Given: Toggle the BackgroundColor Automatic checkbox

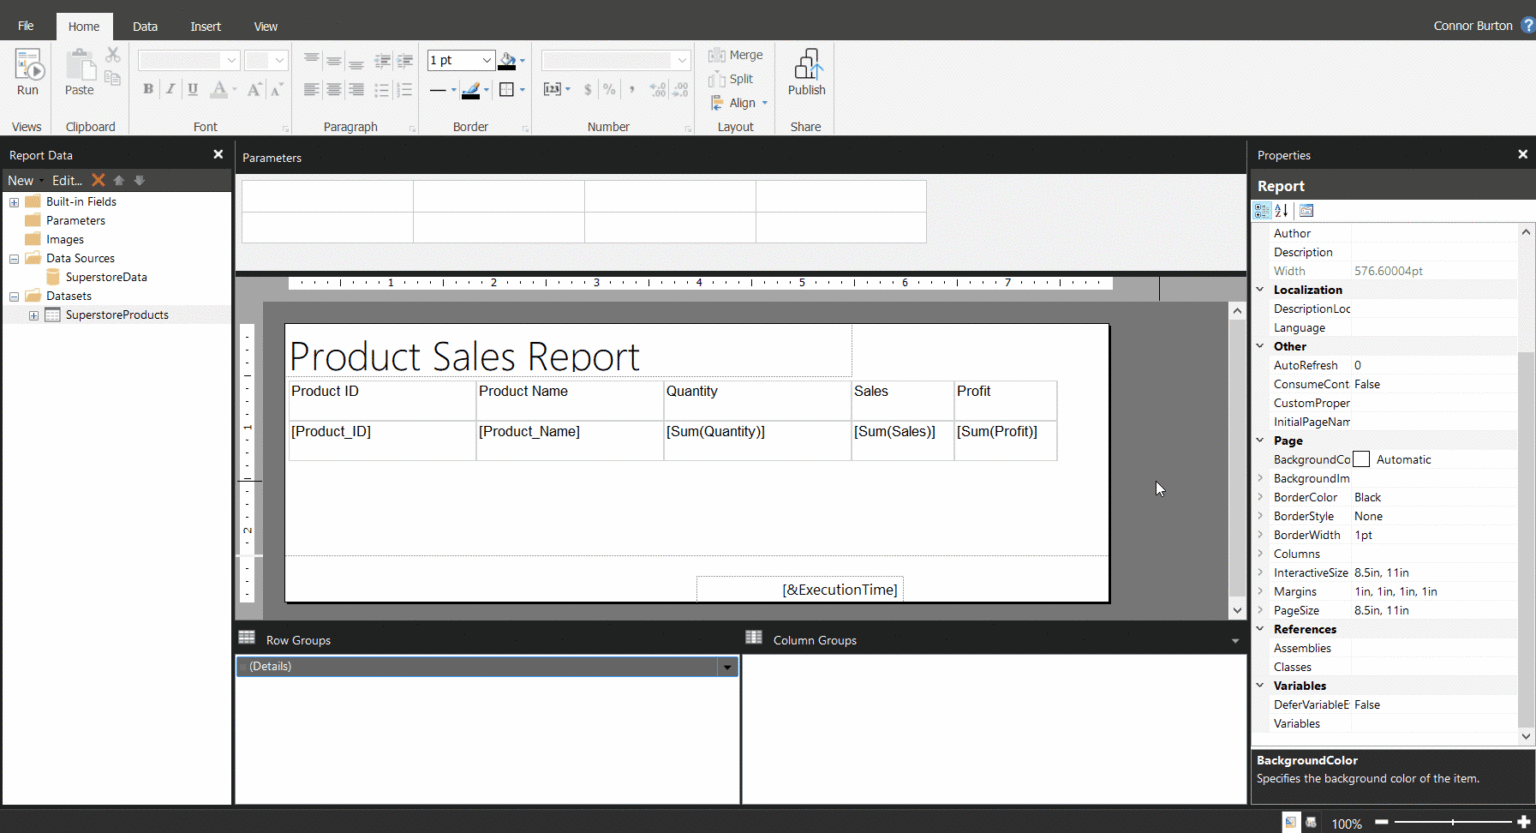Looking at the screenshot, I should (1361, 459).
